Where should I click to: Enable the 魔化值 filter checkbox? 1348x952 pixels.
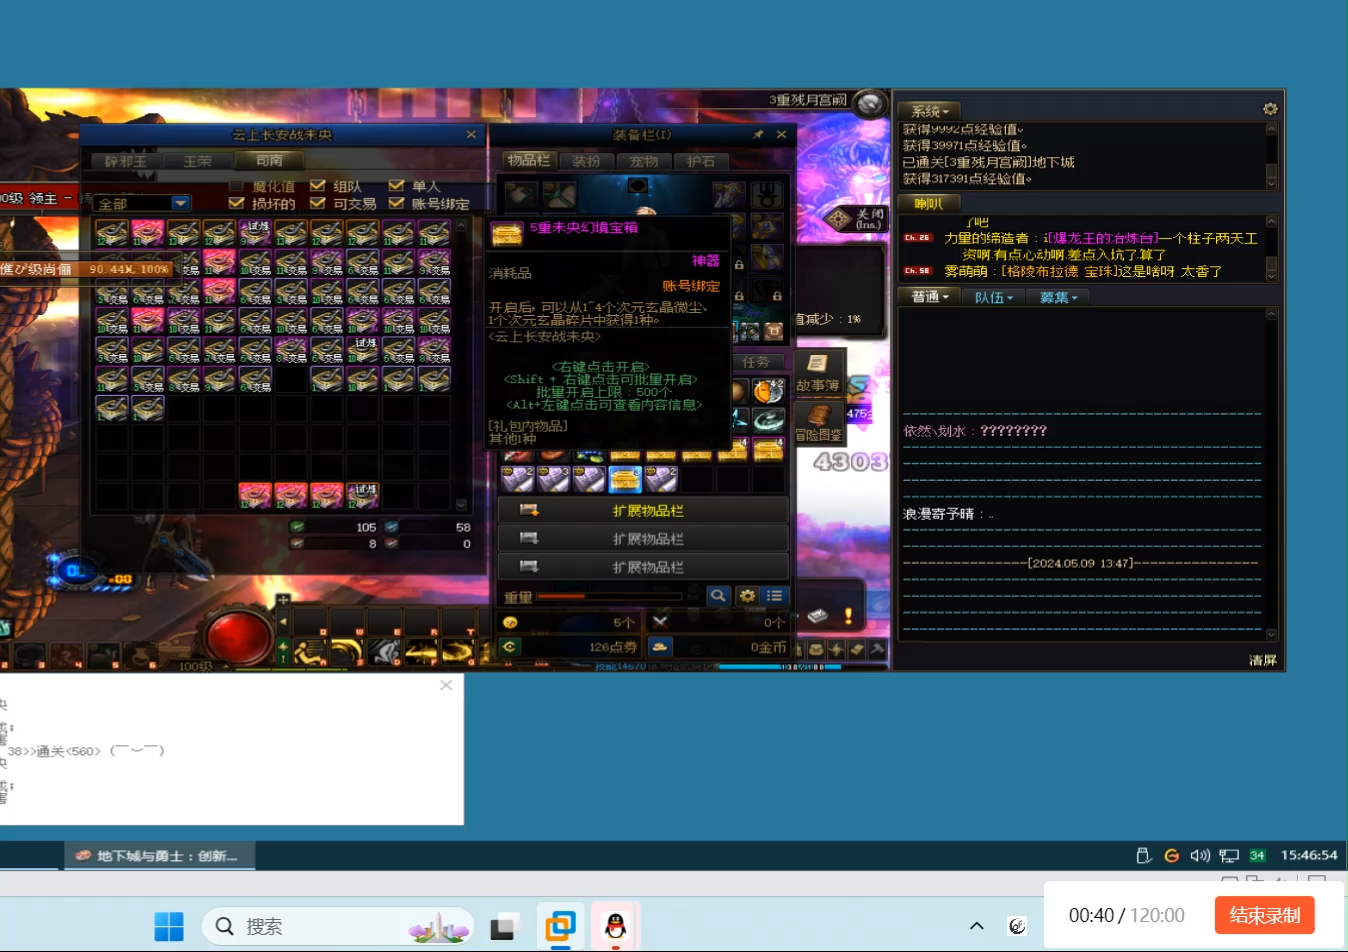(236, 186)
